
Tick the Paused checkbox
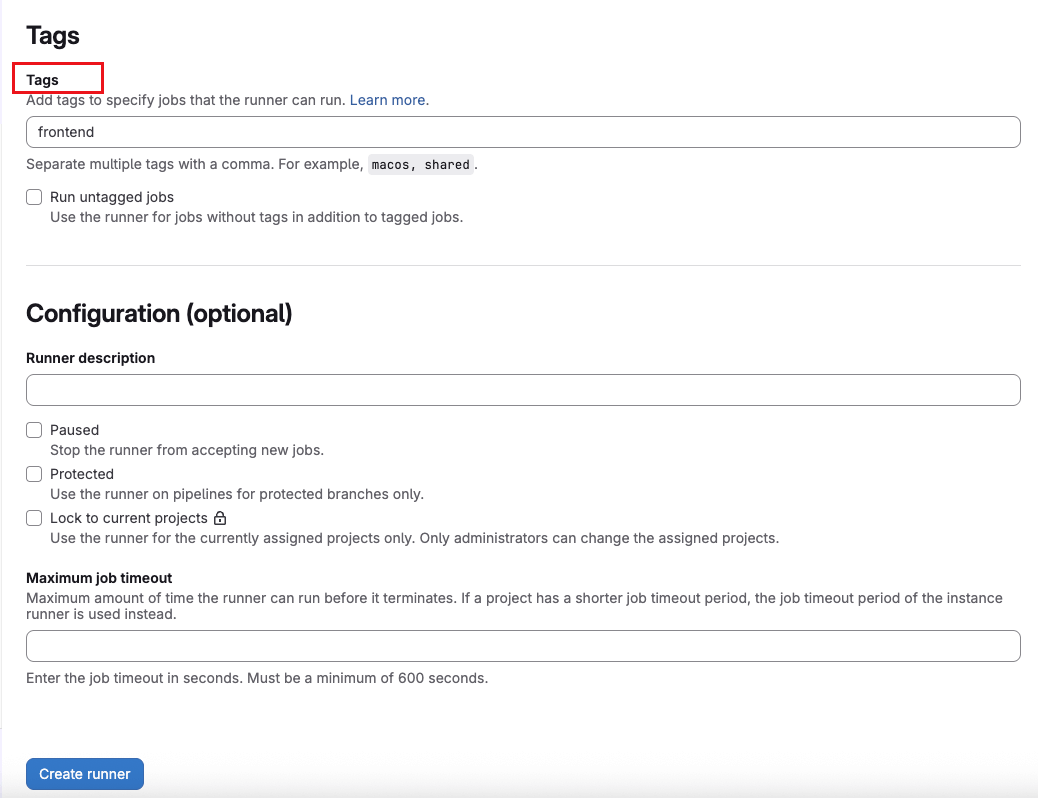34,430
